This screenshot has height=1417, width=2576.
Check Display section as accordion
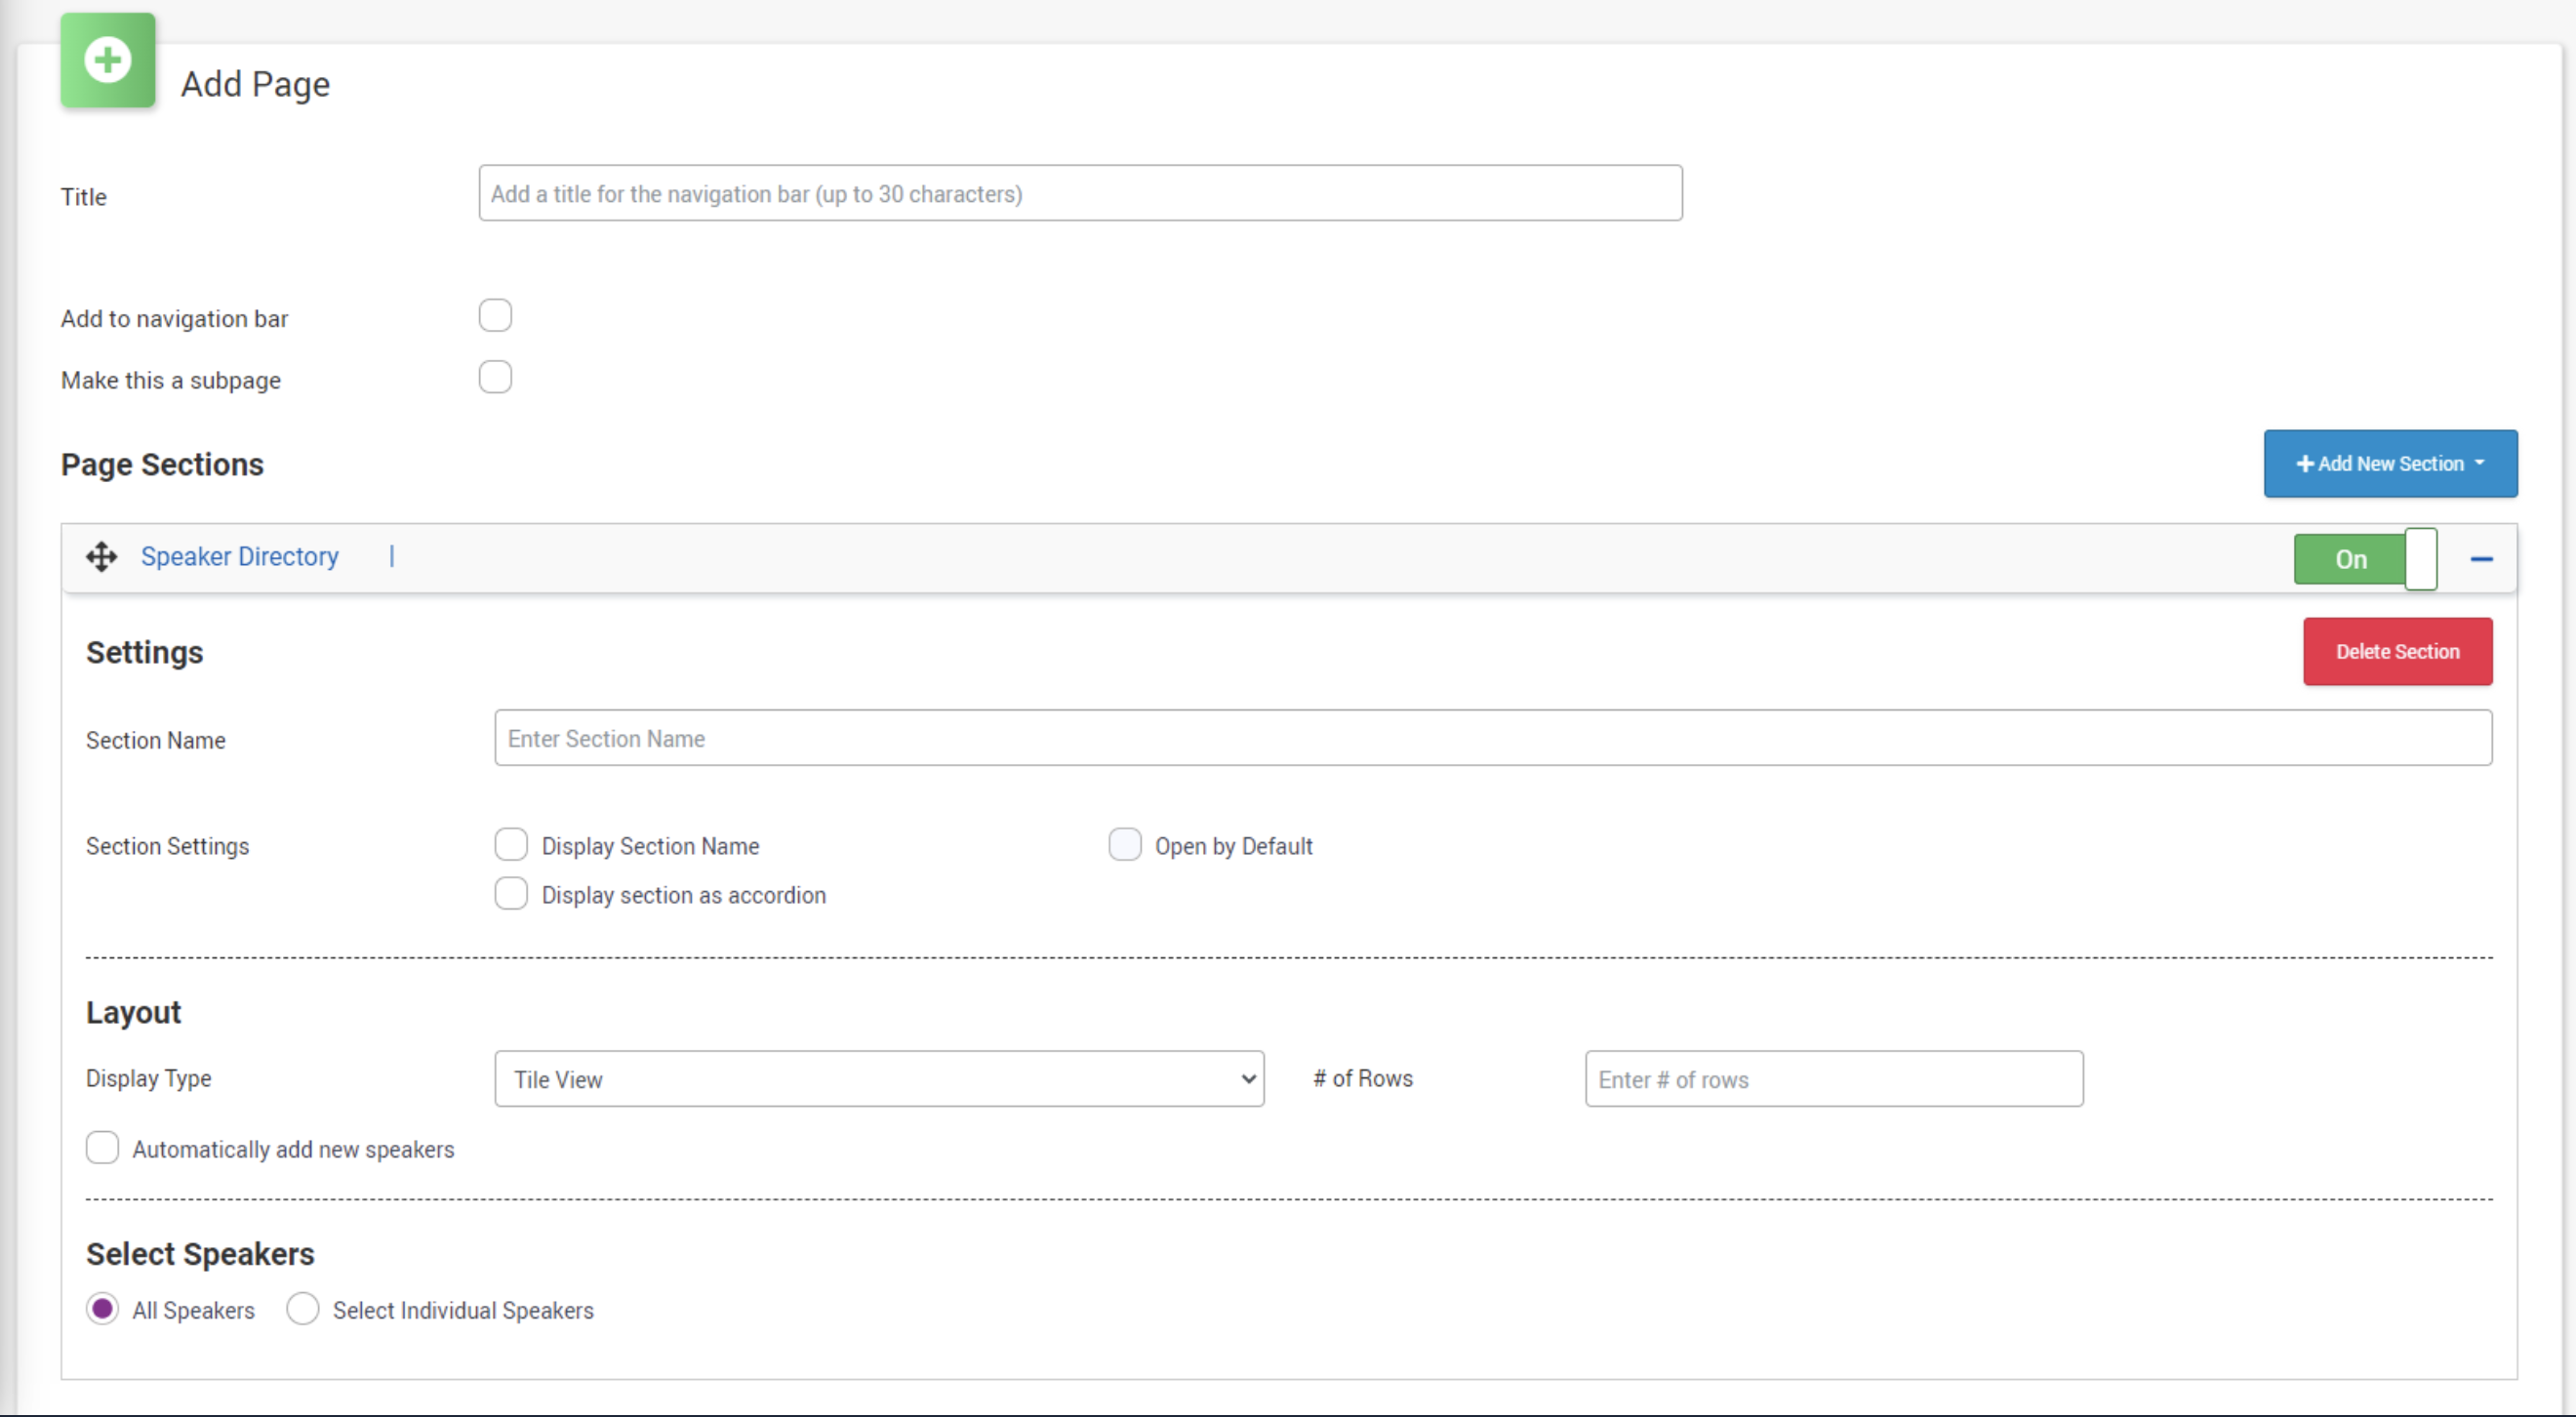click(x=511, y=894)
